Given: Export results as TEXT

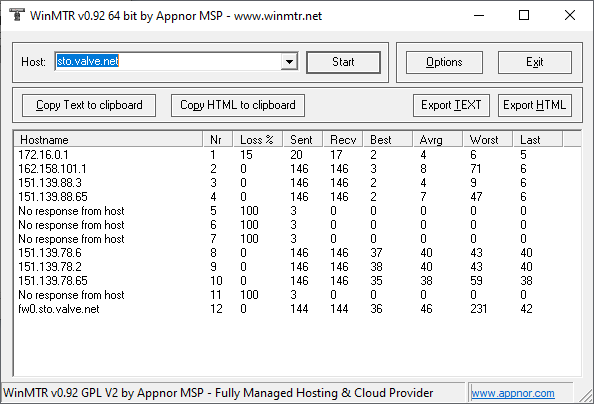Looking at the screenshot, I should 451,105.
